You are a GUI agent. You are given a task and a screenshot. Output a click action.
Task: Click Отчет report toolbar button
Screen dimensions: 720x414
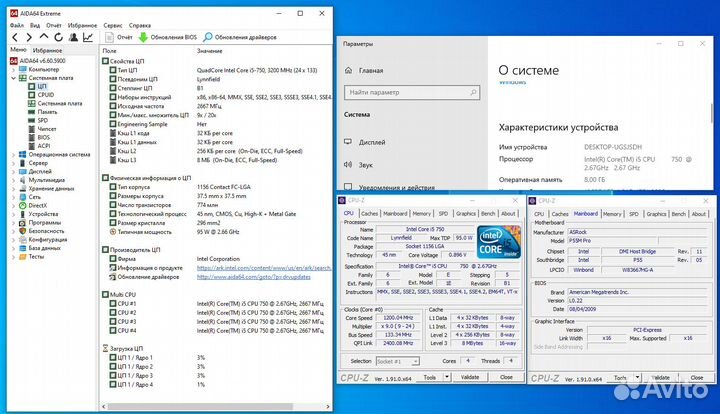coord(119,37)
